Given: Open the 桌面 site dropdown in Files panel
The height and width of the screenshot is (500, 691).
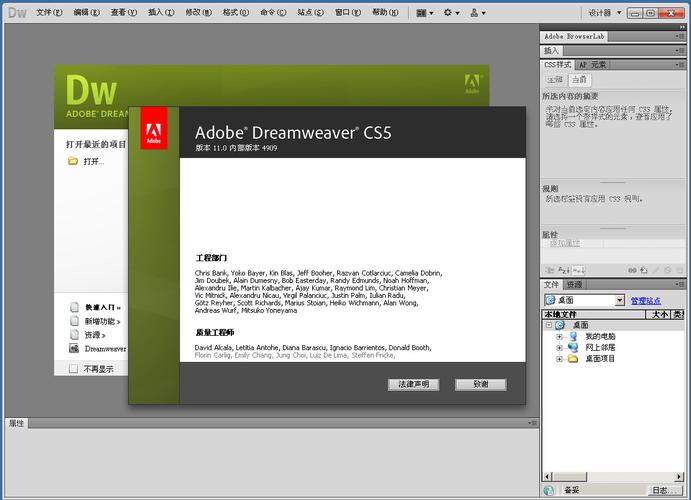Looking at the screenshot, I should (x=620, y=300).
